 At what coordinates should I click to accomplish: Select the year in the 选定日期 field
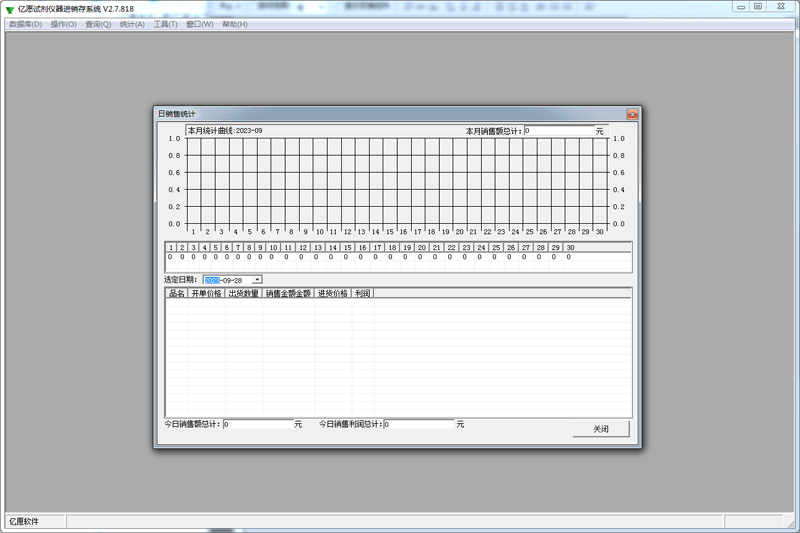pos(212,280)
